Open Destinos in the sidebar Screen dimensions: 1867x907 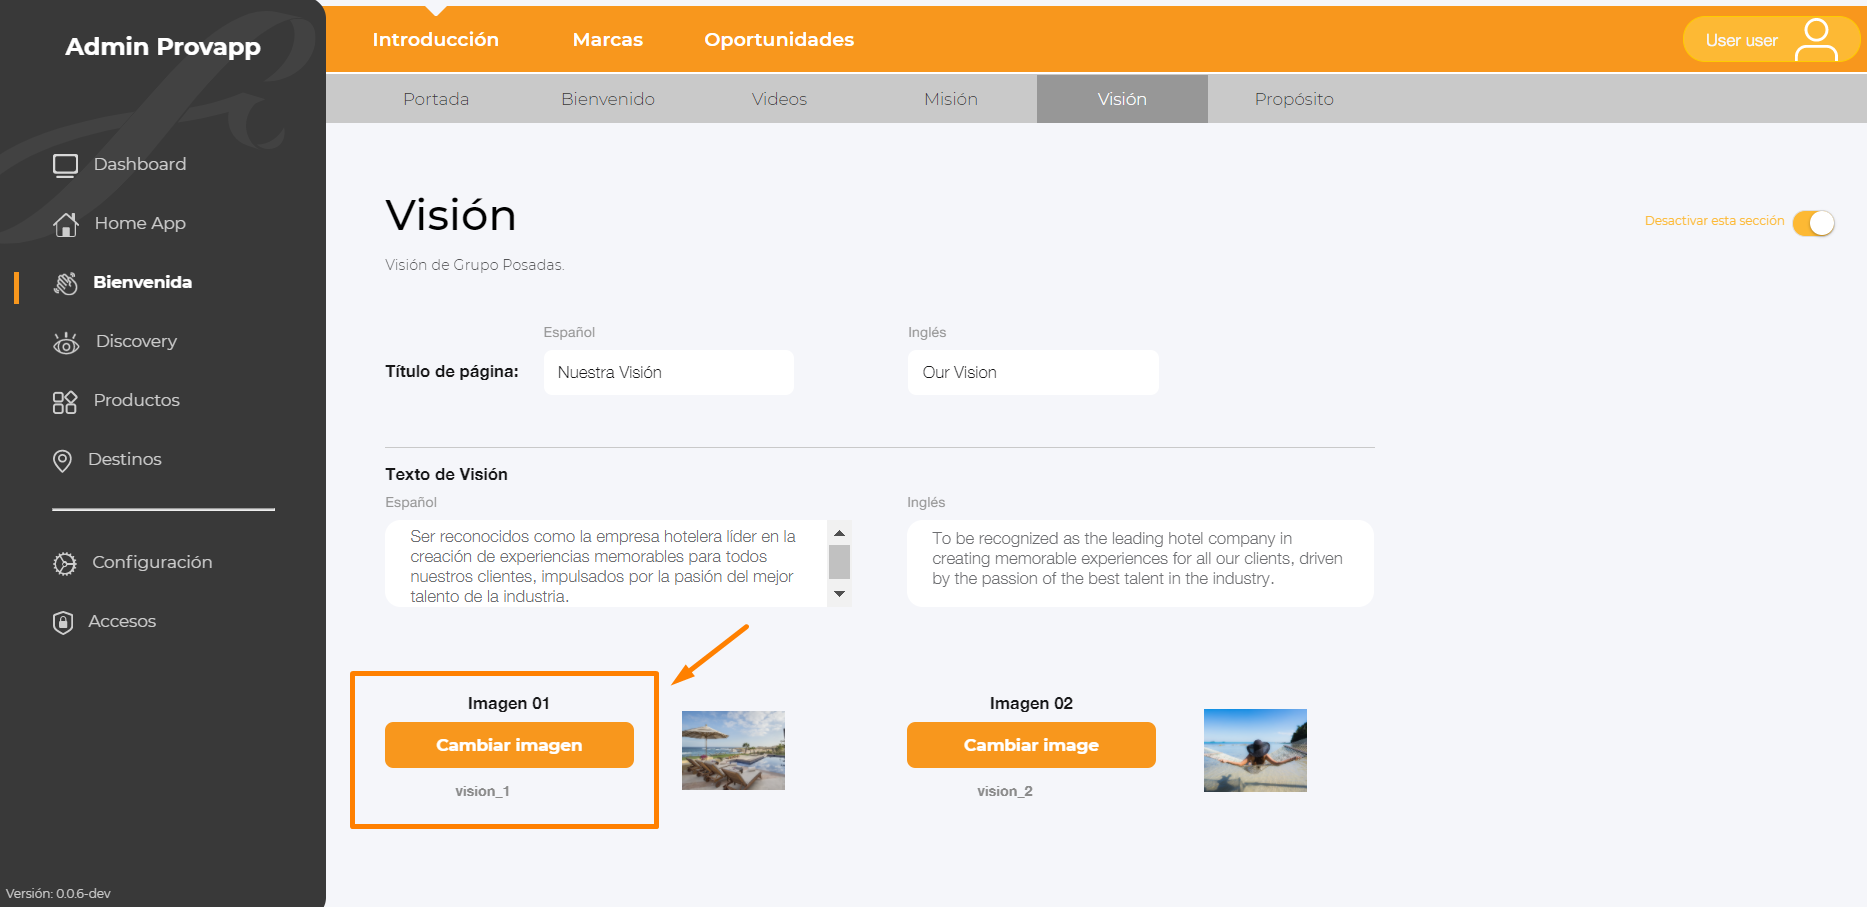coord(125,459)
